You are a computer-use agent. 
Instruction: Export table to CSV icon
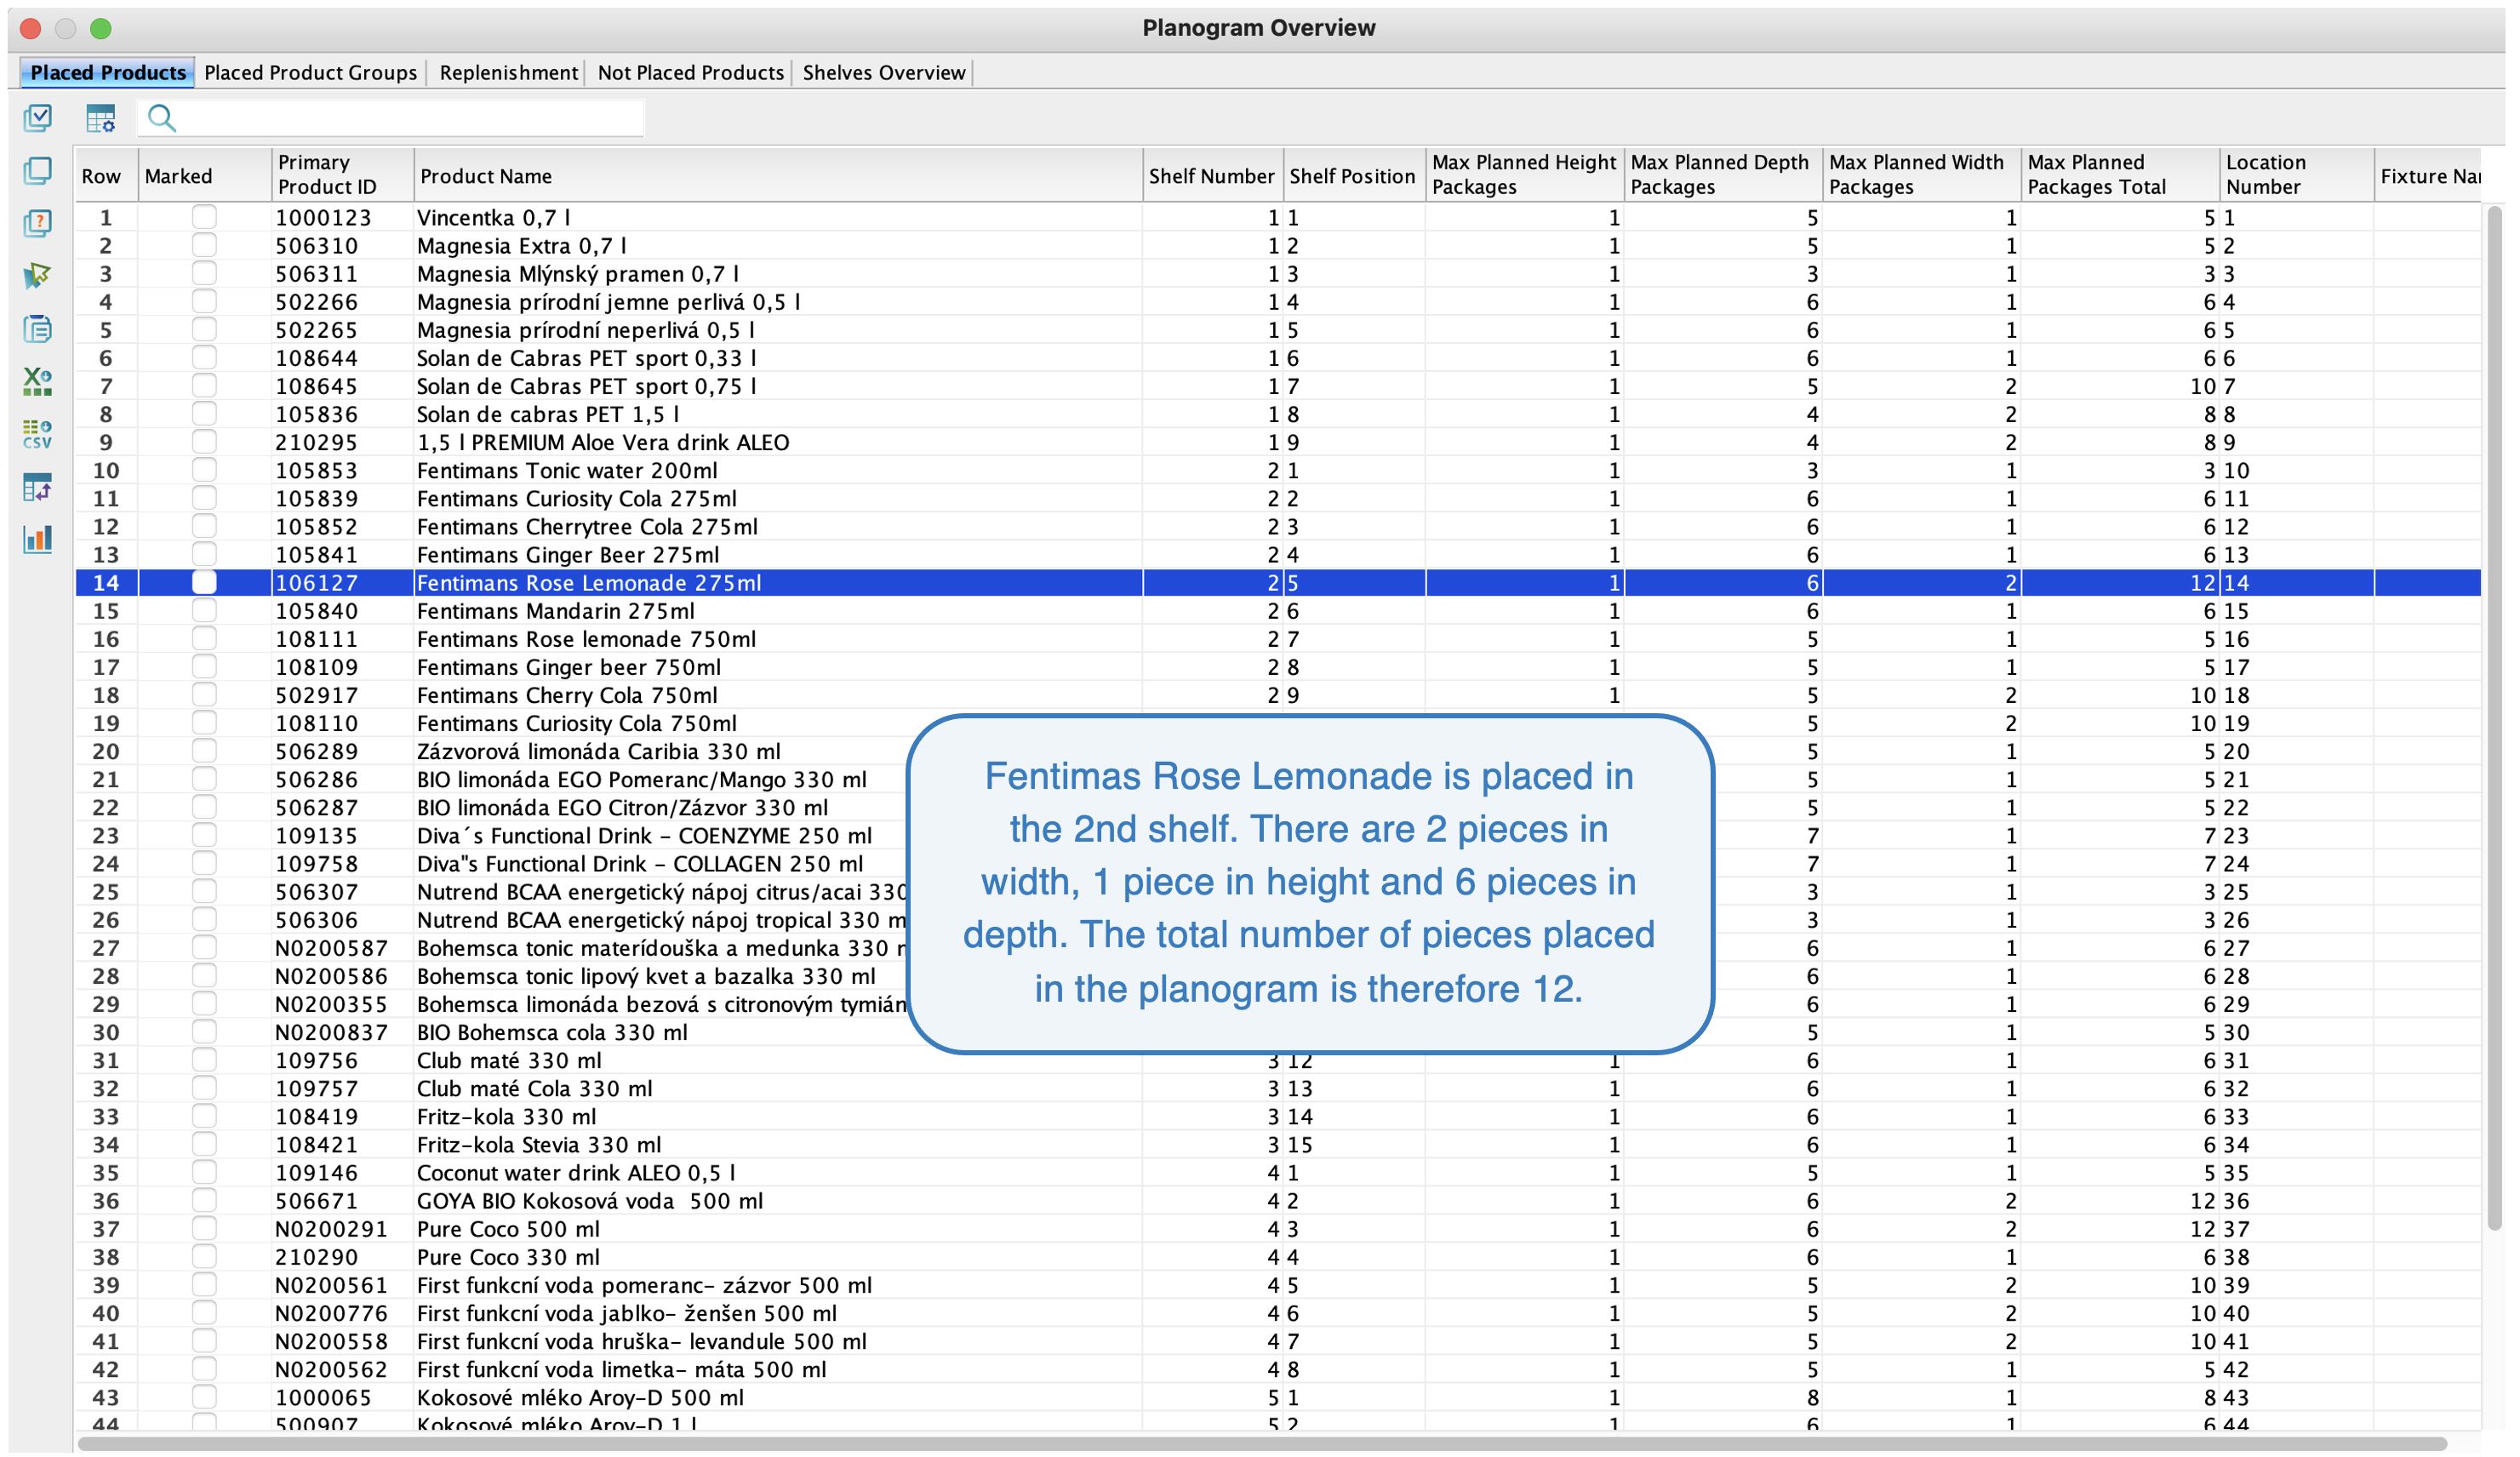[x=38, y=433]
